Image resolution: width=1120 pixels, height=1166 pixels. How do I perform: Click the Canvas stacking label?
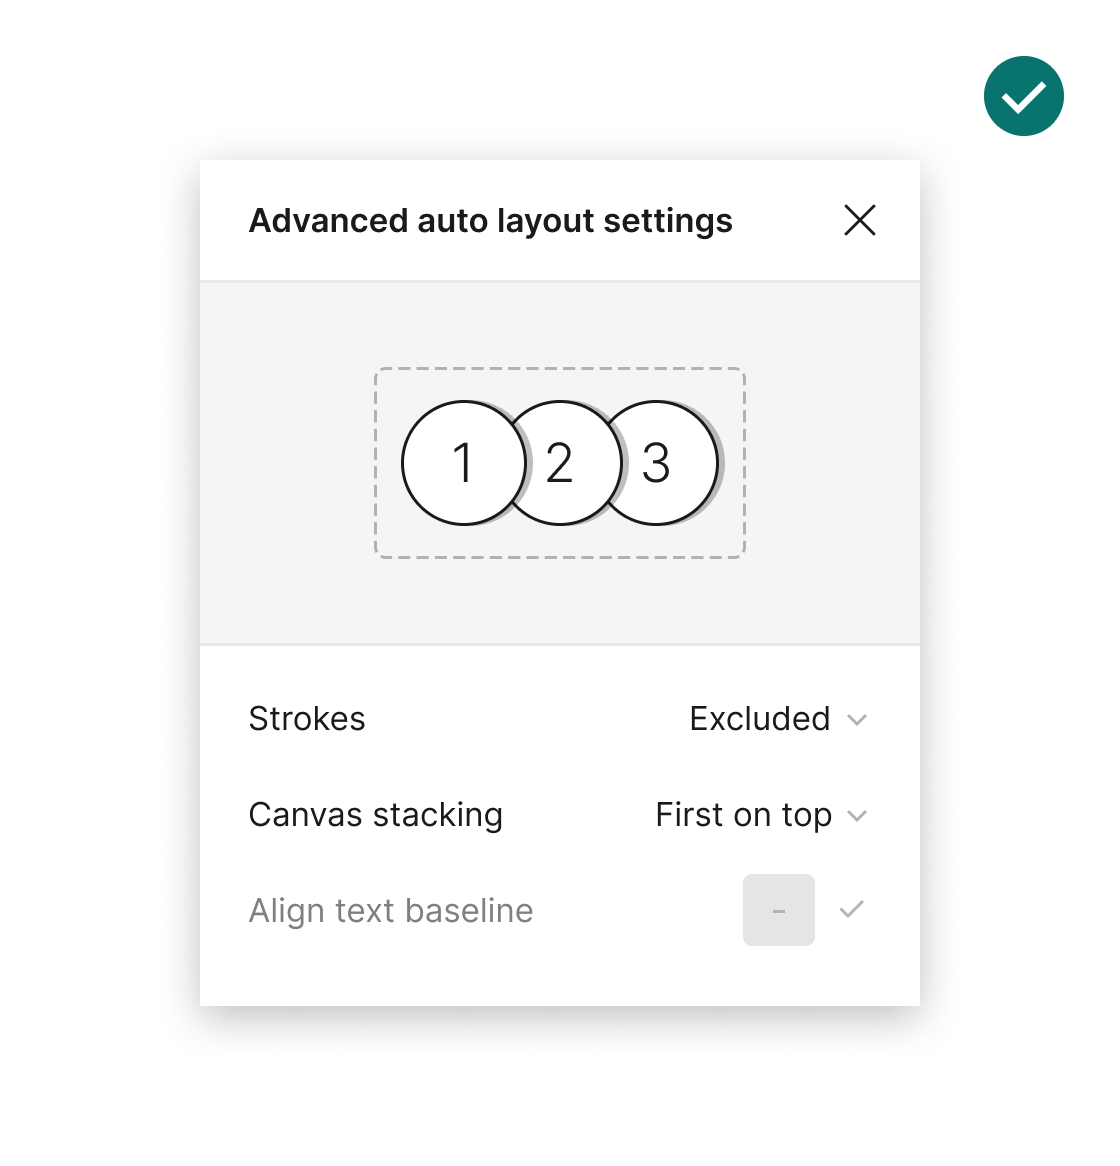[375, 815]
